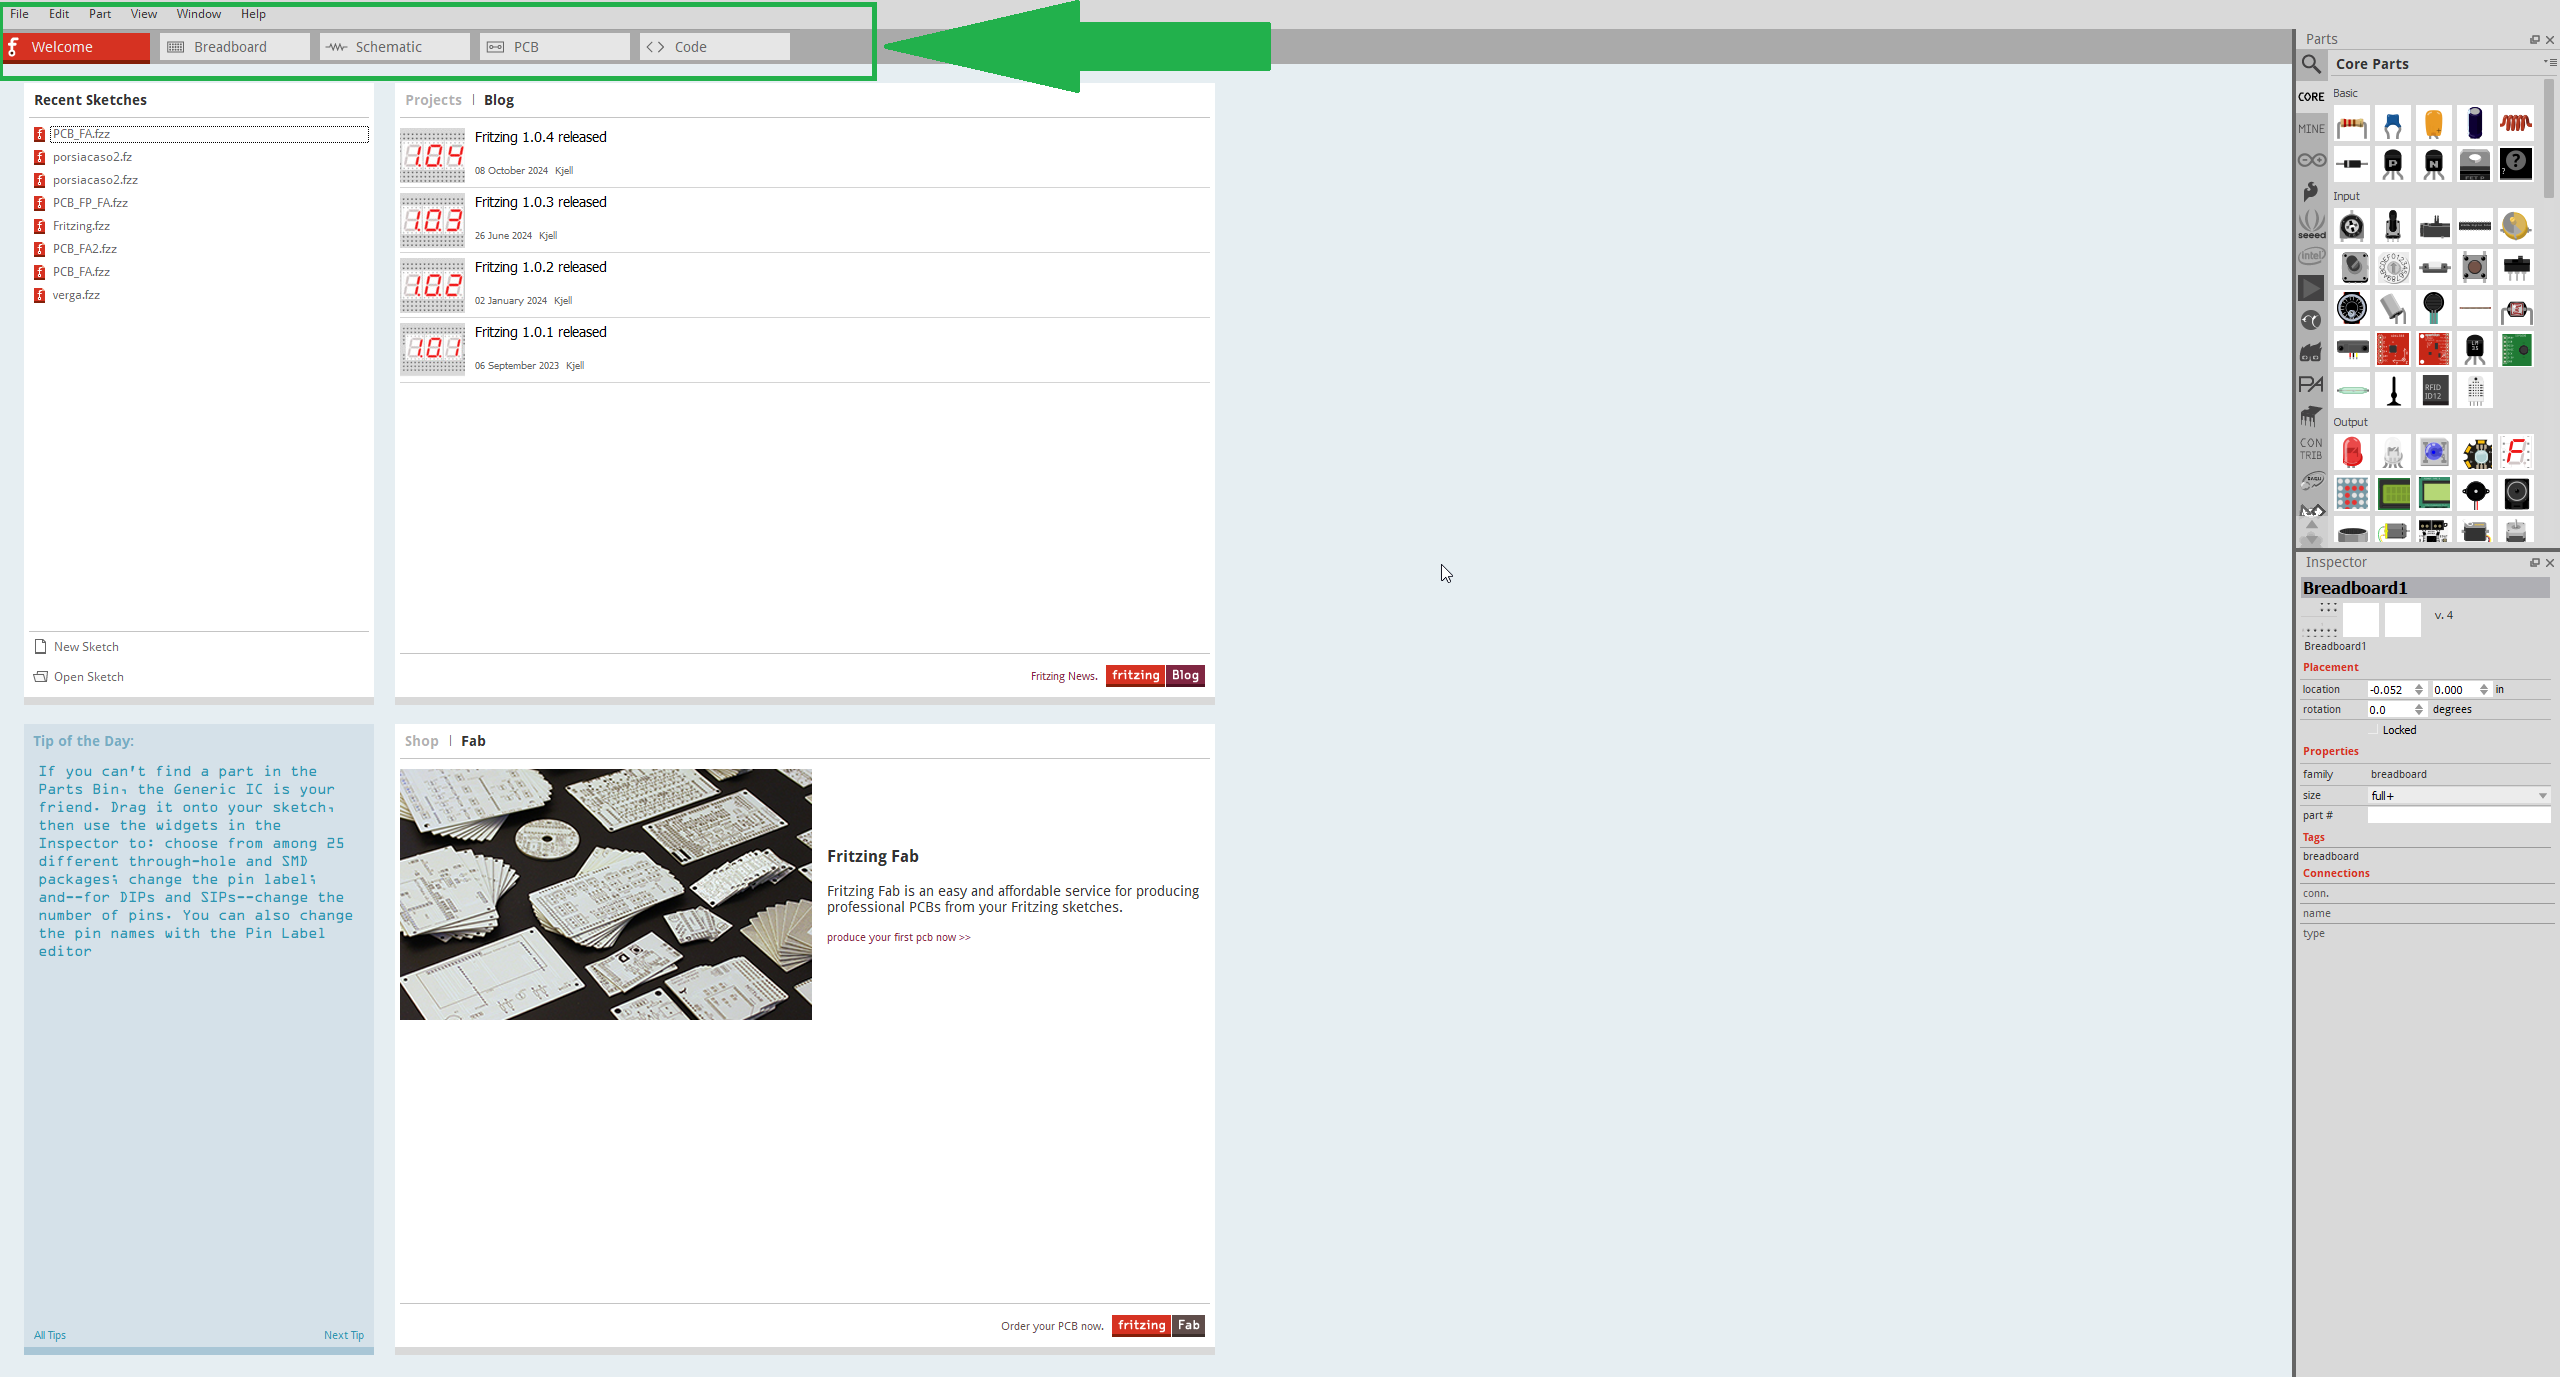Click Open Sketch
The height and width of the screenshot is (1377, 2560).
pos(79,677)
